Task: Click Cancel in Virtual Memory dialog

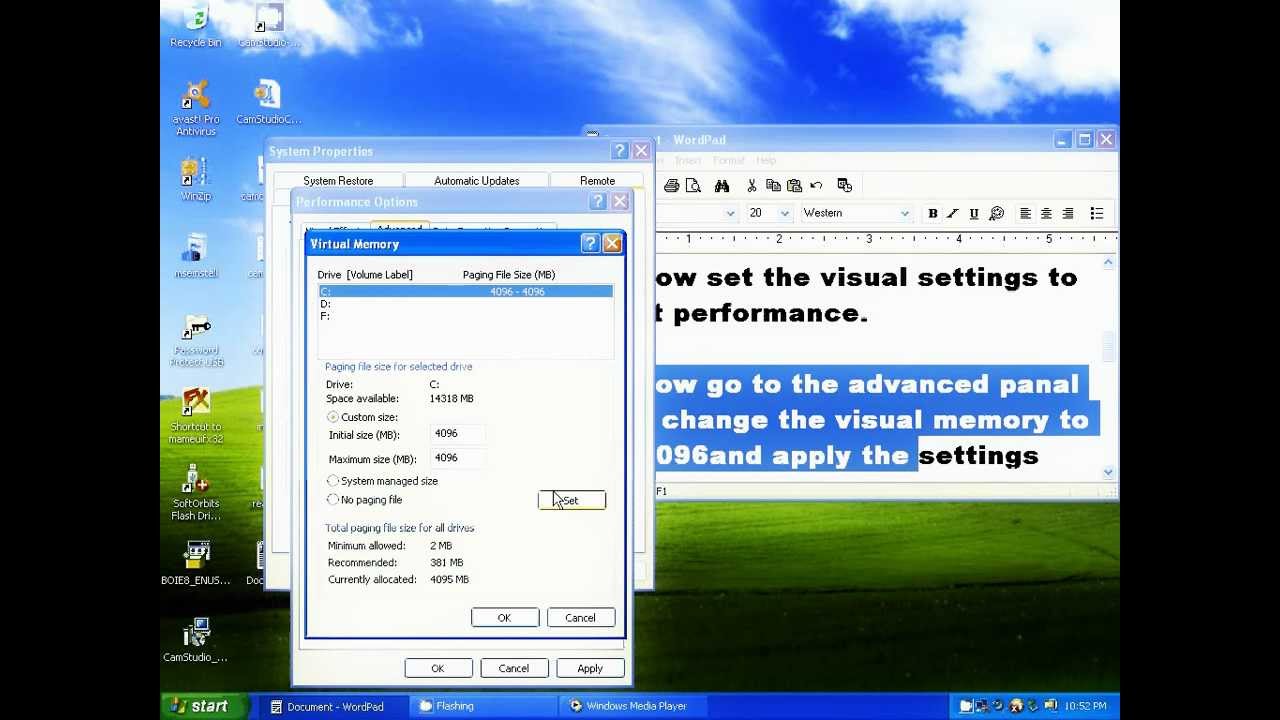Action: (580, 618)
